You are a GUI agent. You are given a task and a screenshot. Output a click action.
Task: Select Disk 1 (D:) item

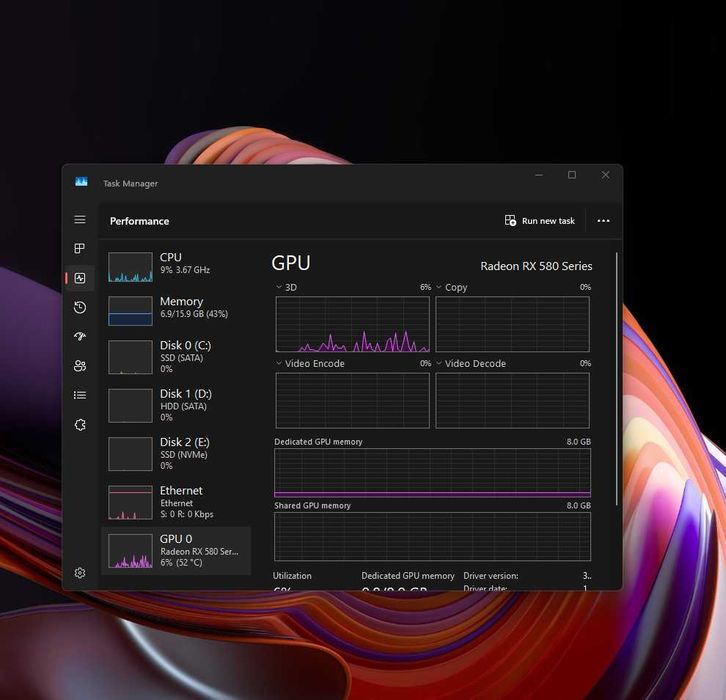pyautogui.click(x=176, y=406)
